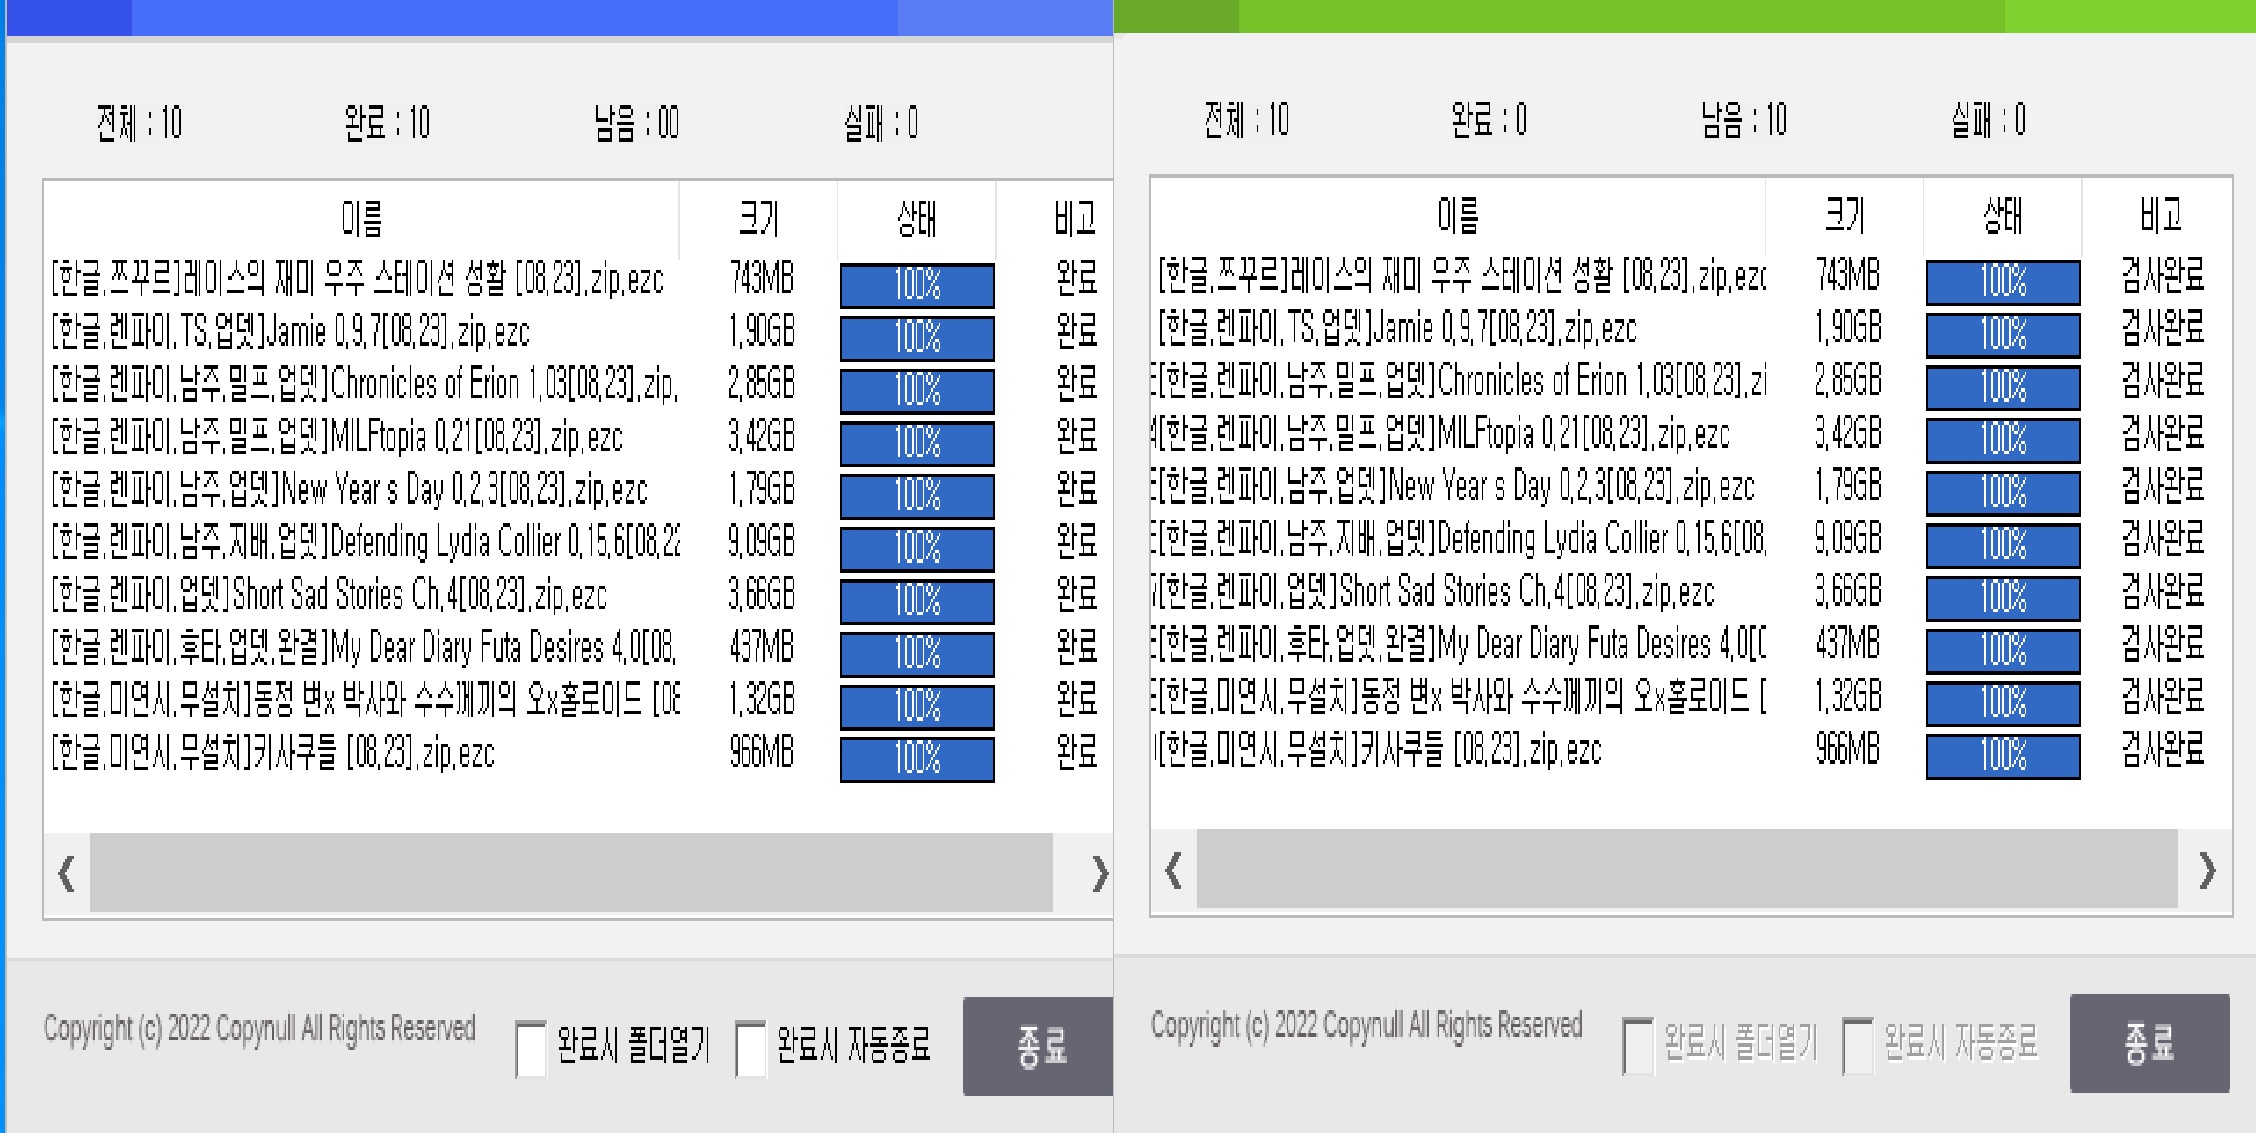The width and height of the screenshot is (2256, 1133).
Task: Enable 완료시 폴더열기 checkbox in left window
Action: pyautogui.click(x=531, y=1048)
